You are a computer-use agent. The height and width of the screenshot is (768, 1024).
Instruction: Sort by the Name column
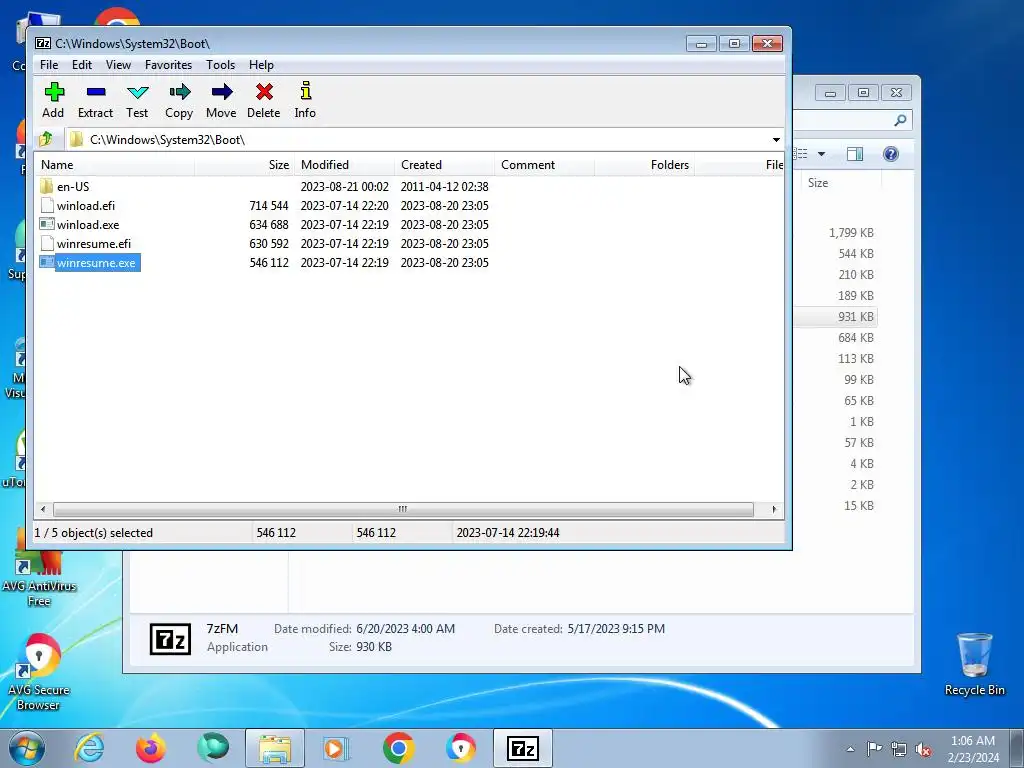115,165
